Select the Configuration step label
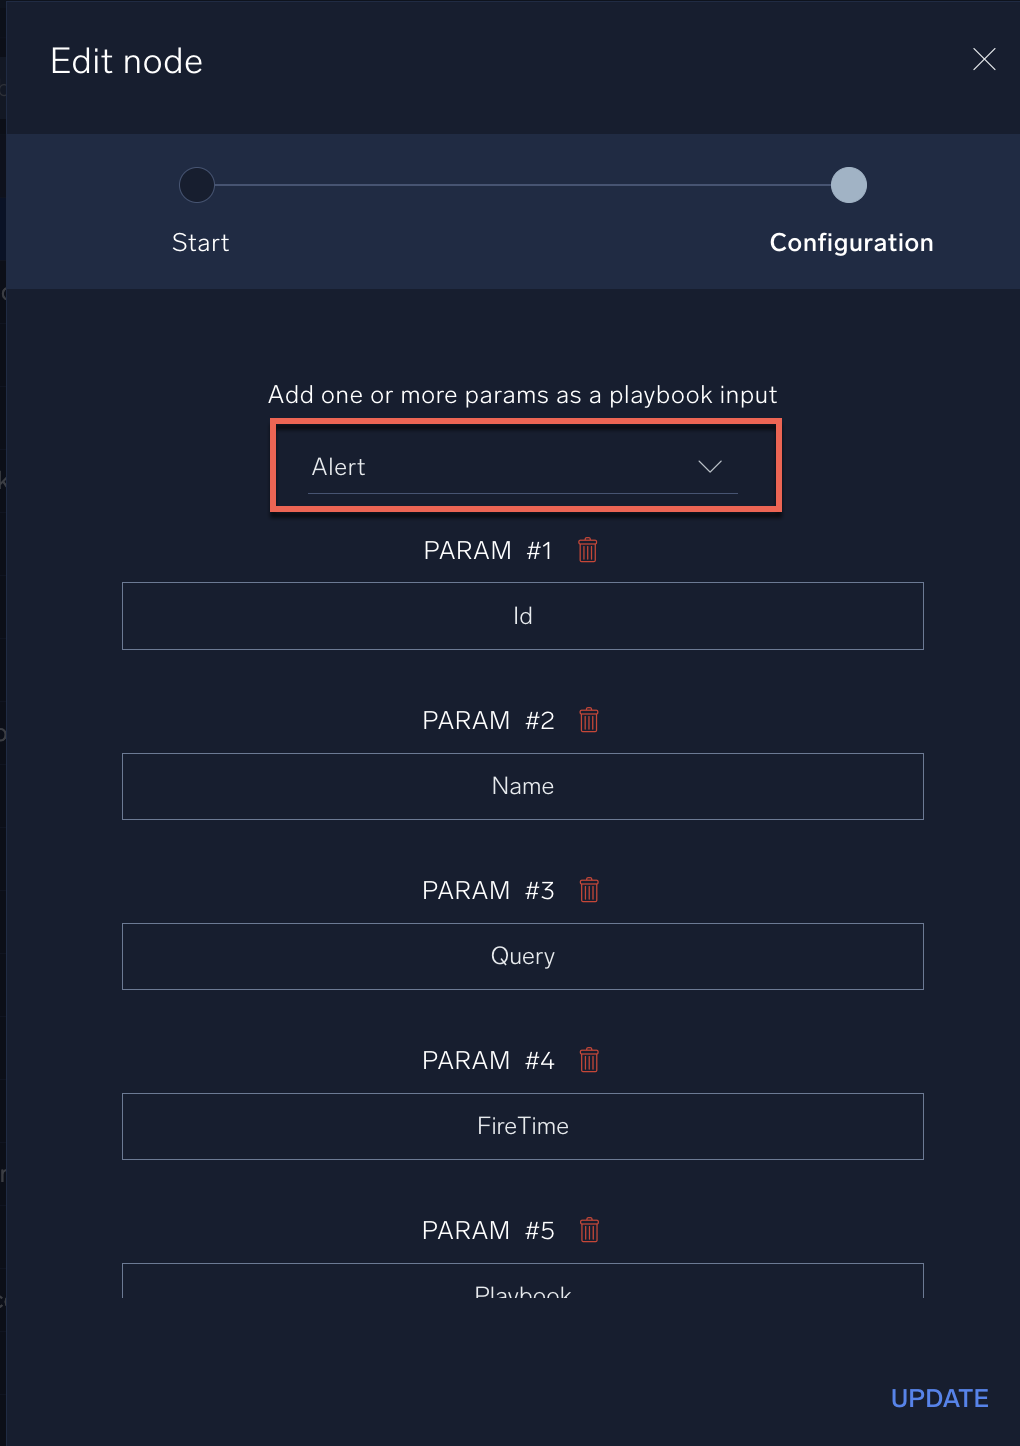Viewport: 1020px width, 1446px height. (851, 242)
